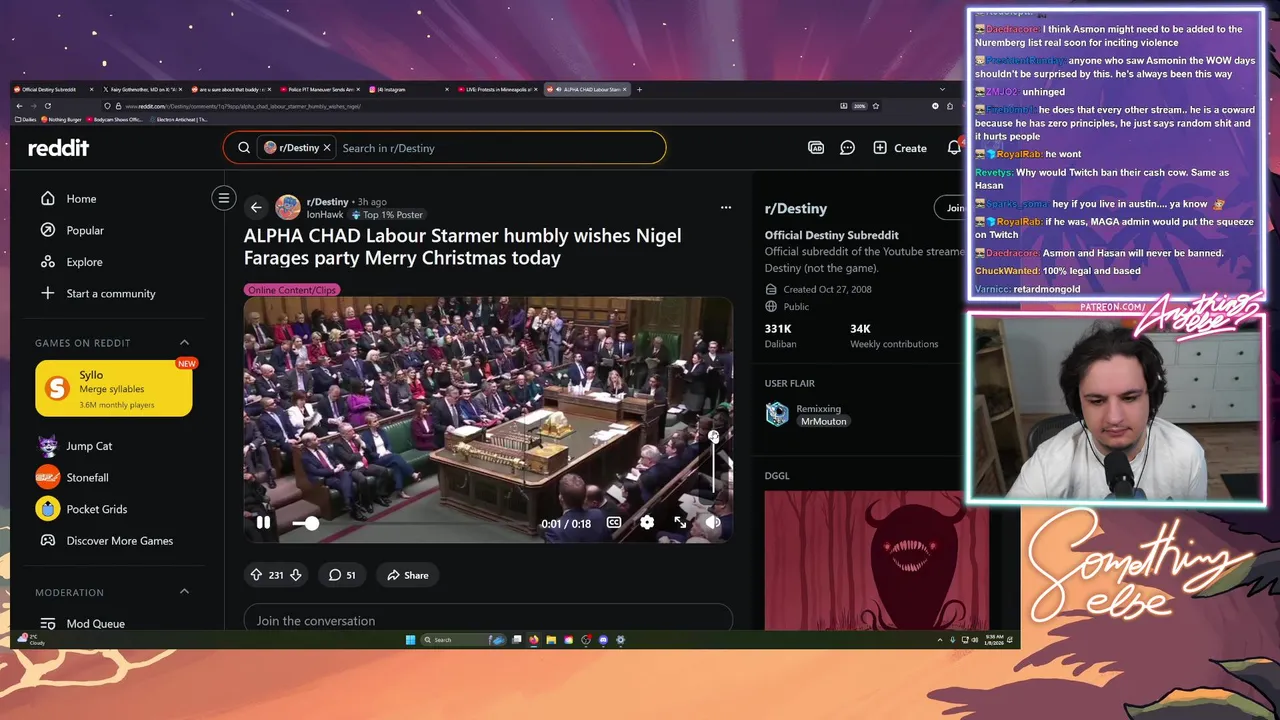Viewport: 1280px width, 720px height.
Task: Open post options three-dot menu
Action: [726, 208]
